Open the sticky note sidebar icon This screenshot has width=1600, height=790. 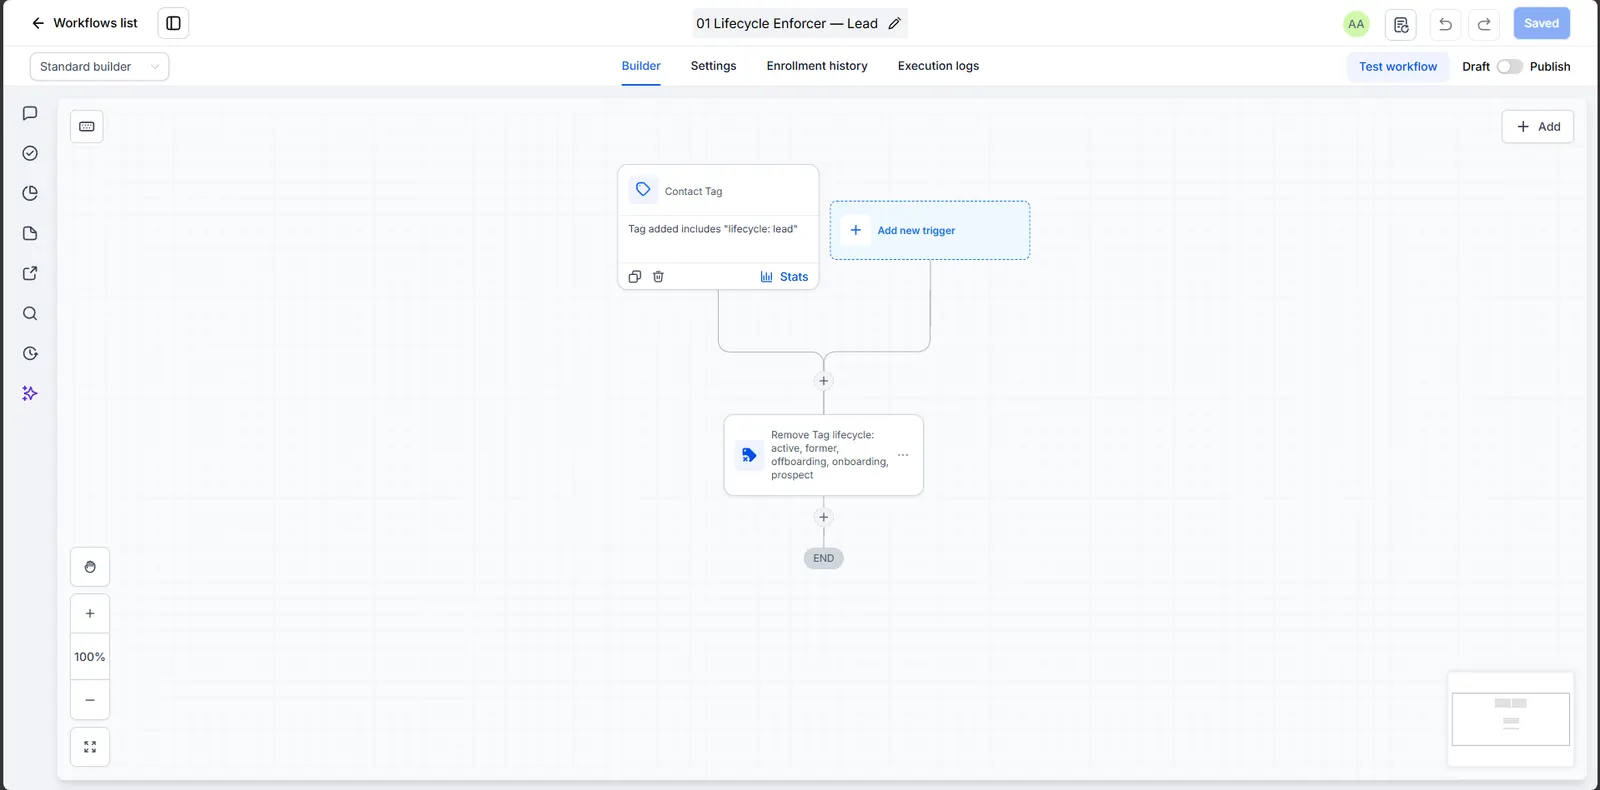point(30,233)
